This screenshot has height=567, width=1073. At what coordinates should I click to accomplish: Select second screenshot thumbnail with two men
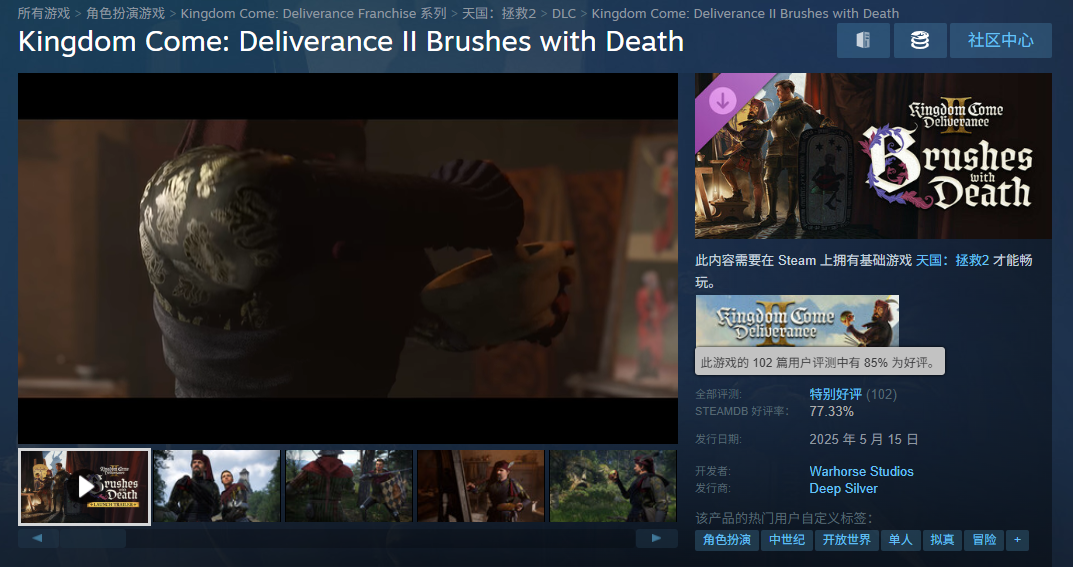pyautogui.click(x=217, y=486)
